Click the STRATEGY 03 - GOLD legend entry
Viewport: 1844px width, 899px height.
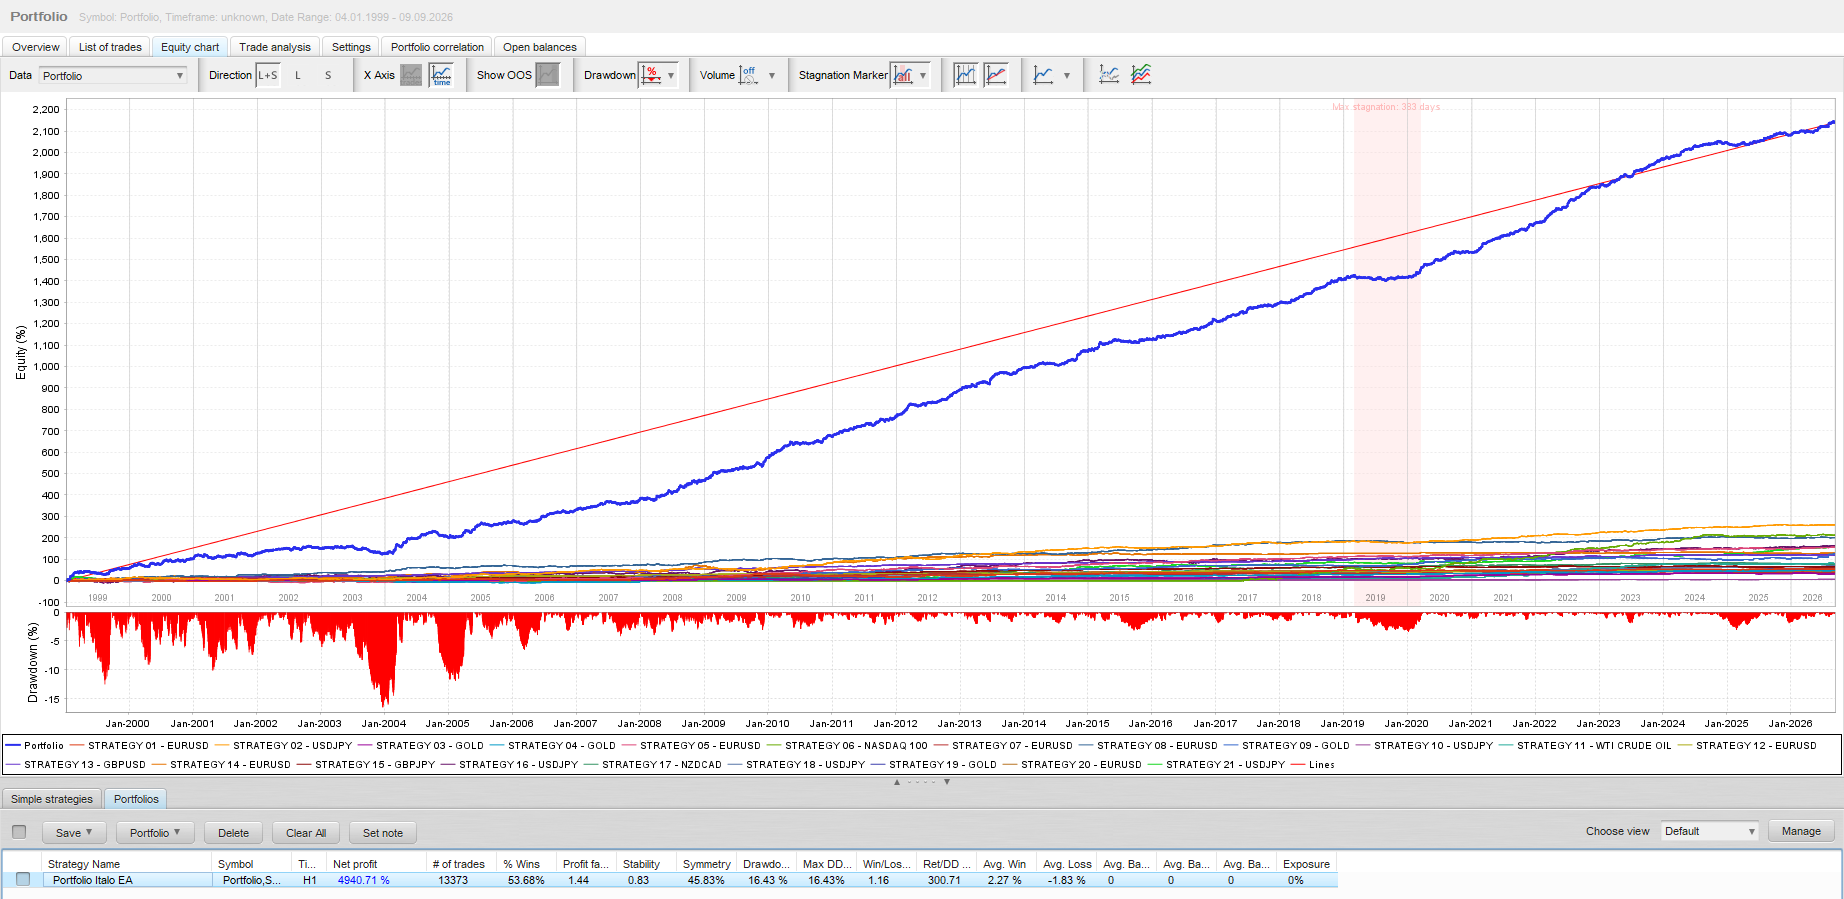pyautogui.click(x=420, y=746)
